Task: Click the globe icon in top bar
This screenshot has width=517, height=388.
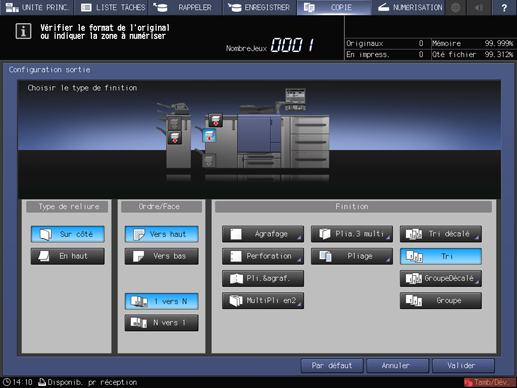Action: point(455,7)
